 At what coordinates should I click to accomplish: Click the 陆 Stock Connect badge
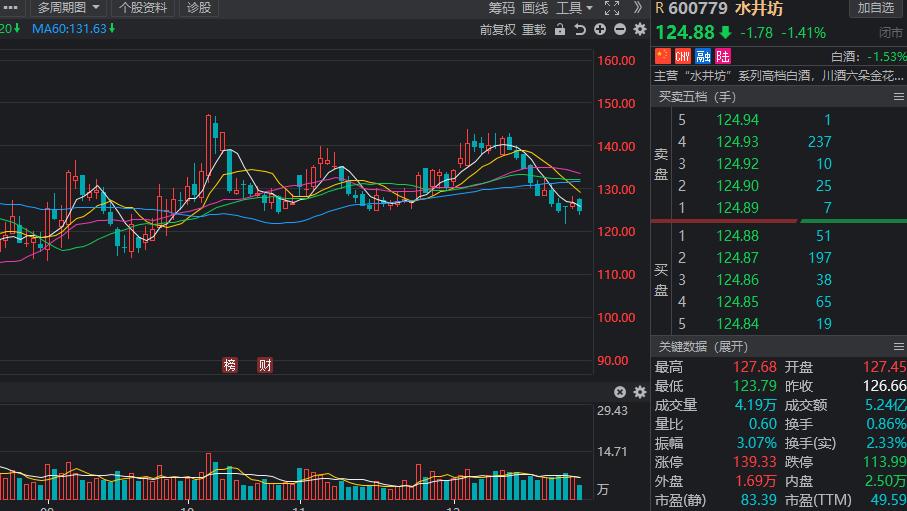click(723, 56)
